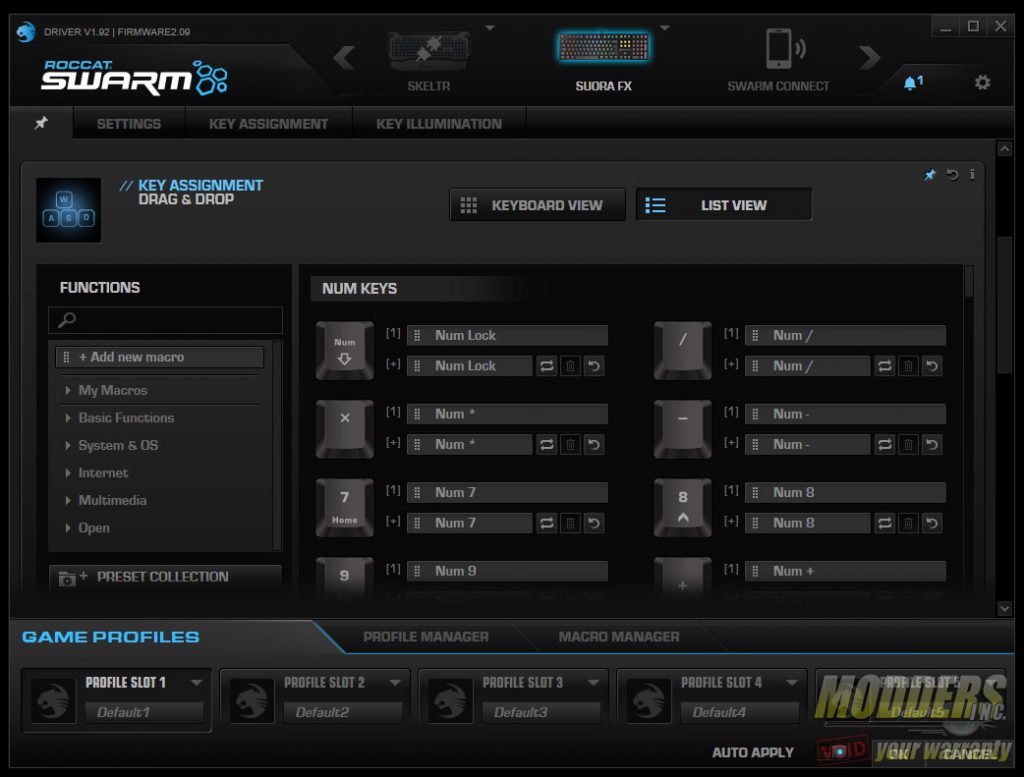
Task: Select primary Num 9 assignment field
Action: (x=507, y=571)
